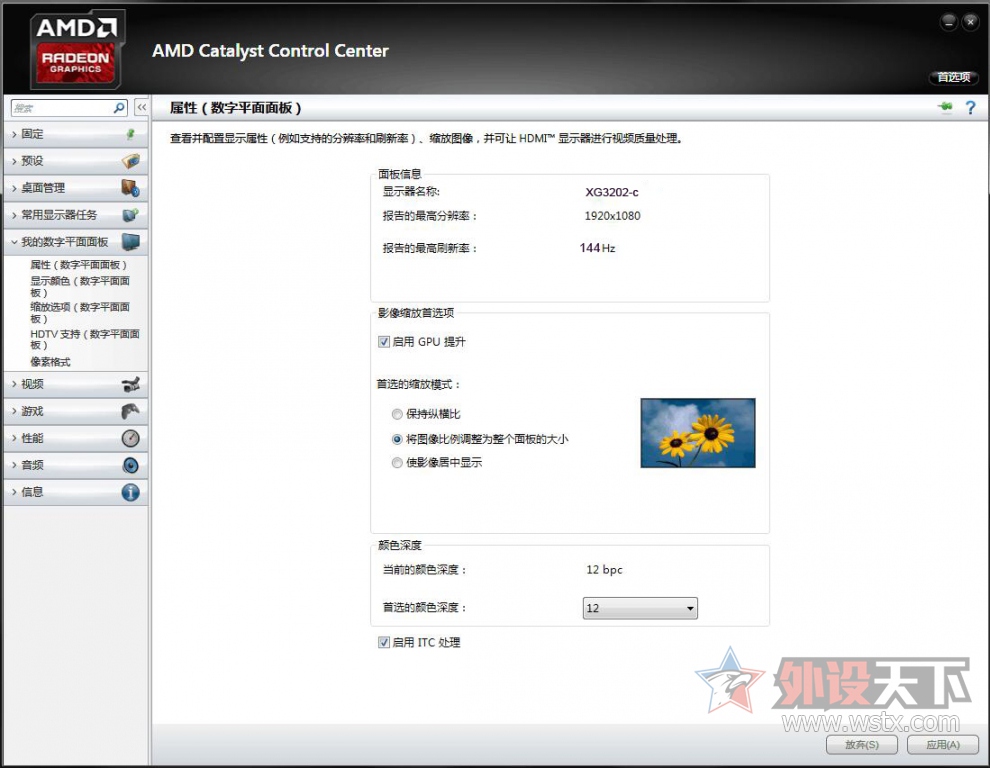Viewport: 990px width, 768px height.
Task: Expand the 视频 section
Action: 76,384
